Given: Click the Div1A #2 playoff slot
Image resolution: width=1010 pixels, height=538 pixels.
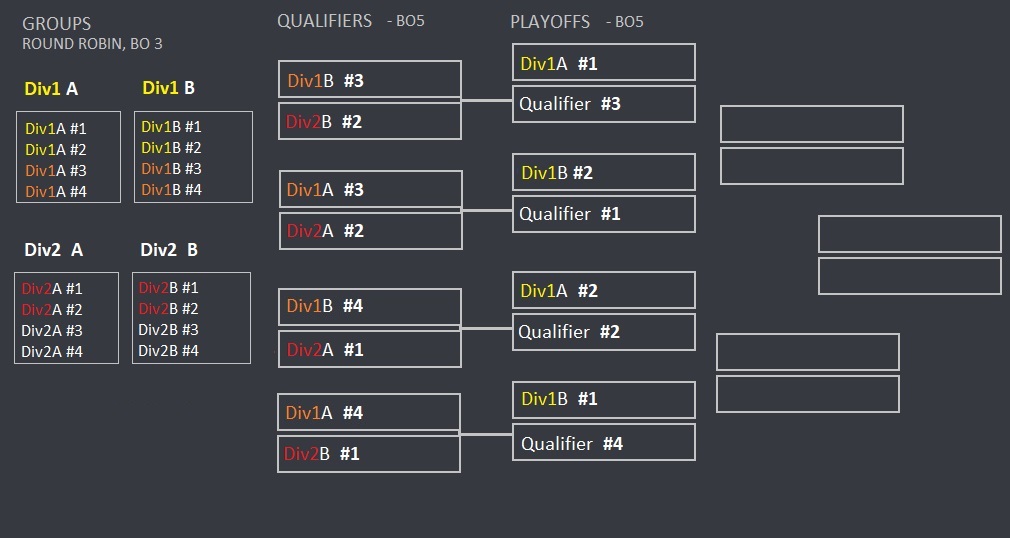Looking at the screenshot, I should [x=603, y=290].
